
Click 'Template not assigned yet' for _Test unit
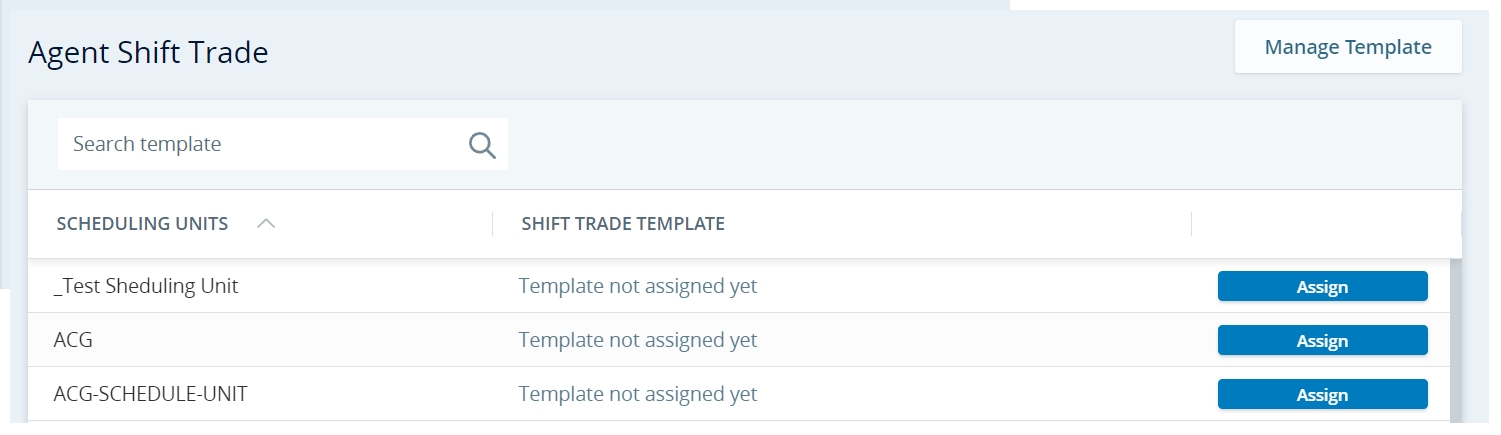point(637,286)
